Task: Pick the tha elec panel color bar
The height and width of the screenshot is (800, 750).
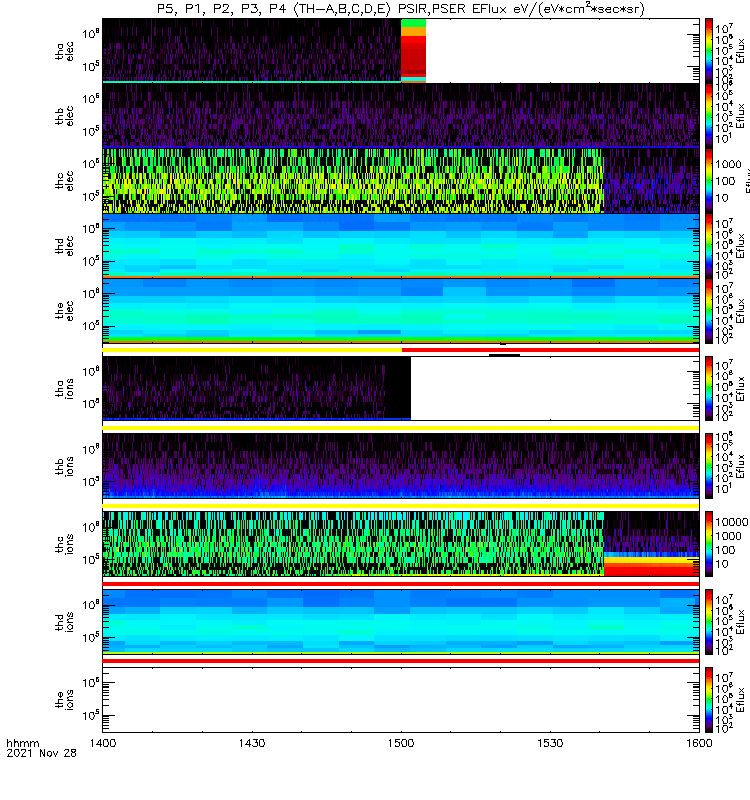Action: point(709,51)
